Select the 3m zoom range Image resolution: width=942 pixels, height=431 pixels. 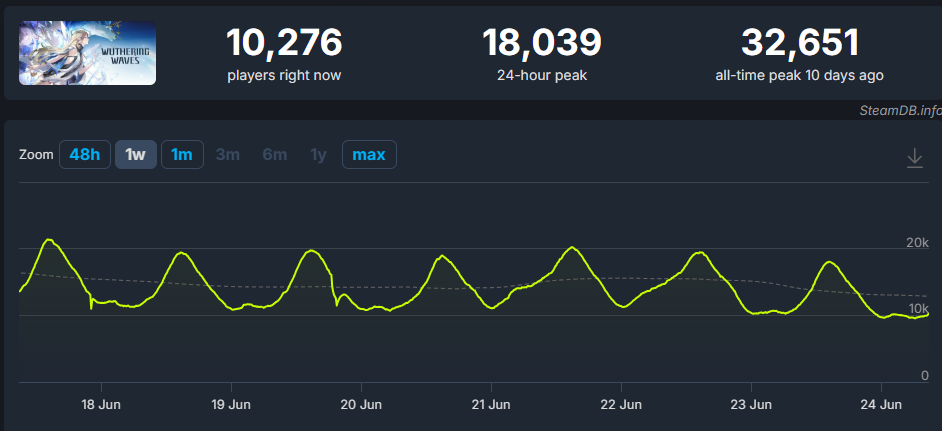pos(228,154)
